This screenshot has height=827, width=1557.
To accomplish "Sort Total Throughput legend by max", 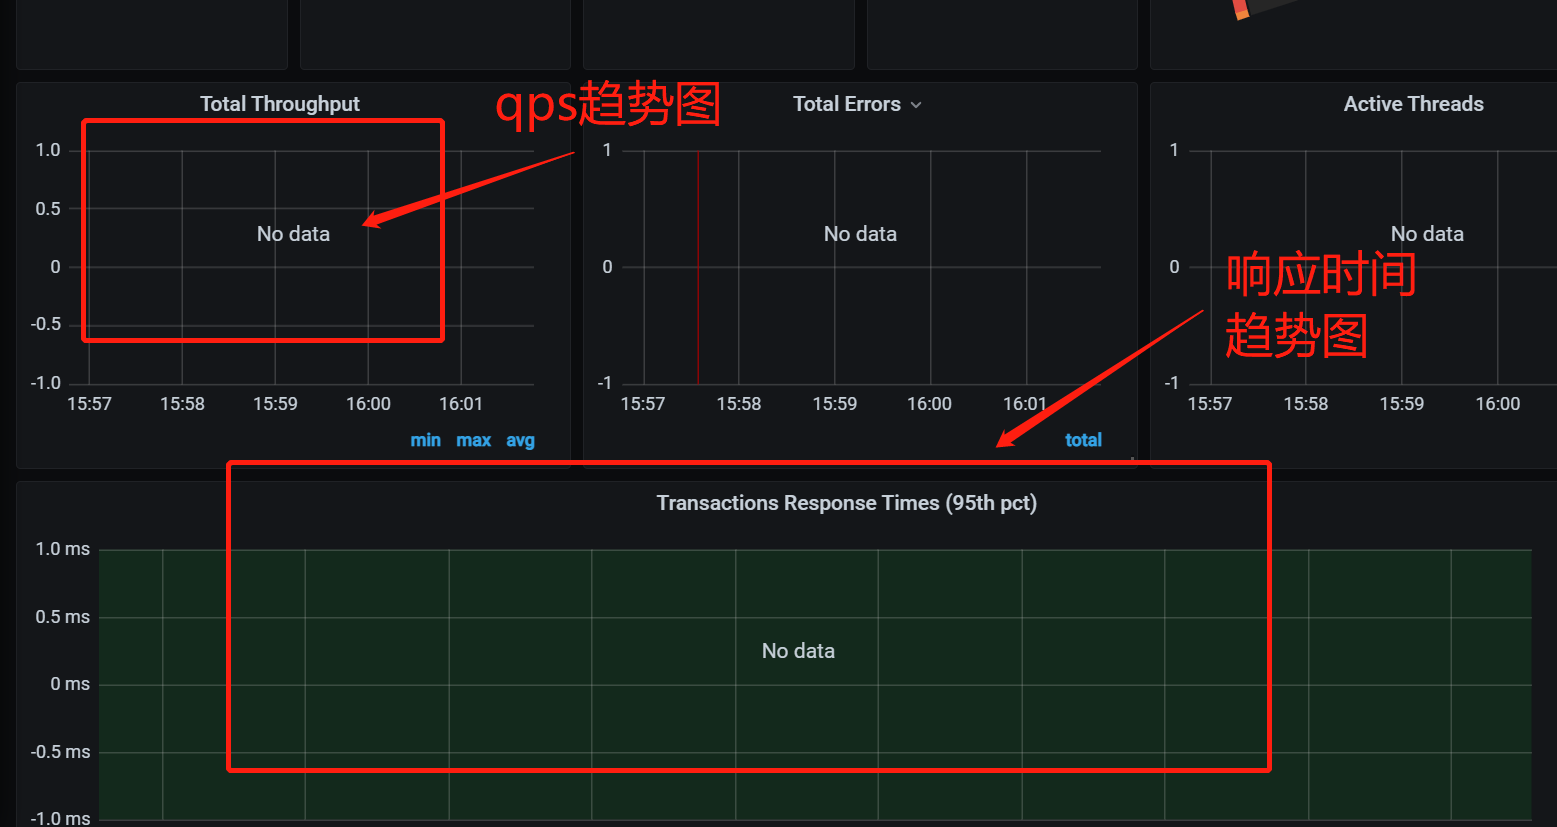I will pyautogui.click(x=473, y=440).
